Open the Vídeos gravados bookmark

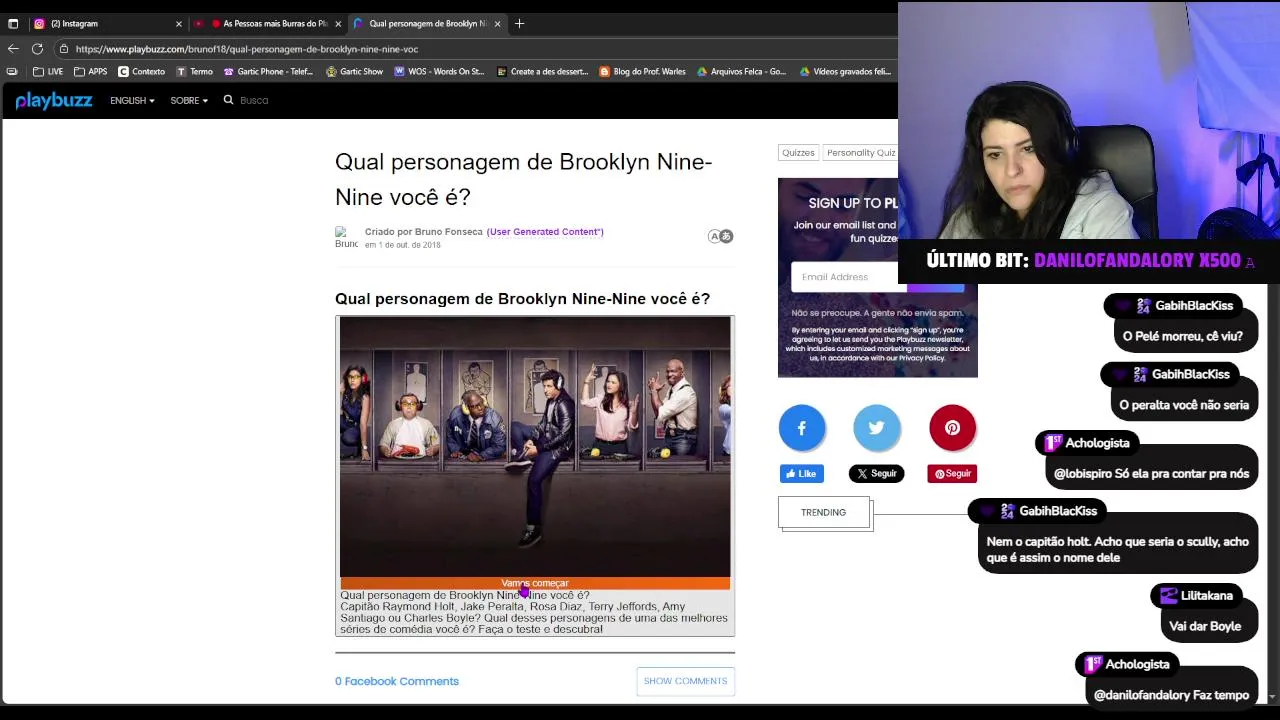[x=845, y=71]
